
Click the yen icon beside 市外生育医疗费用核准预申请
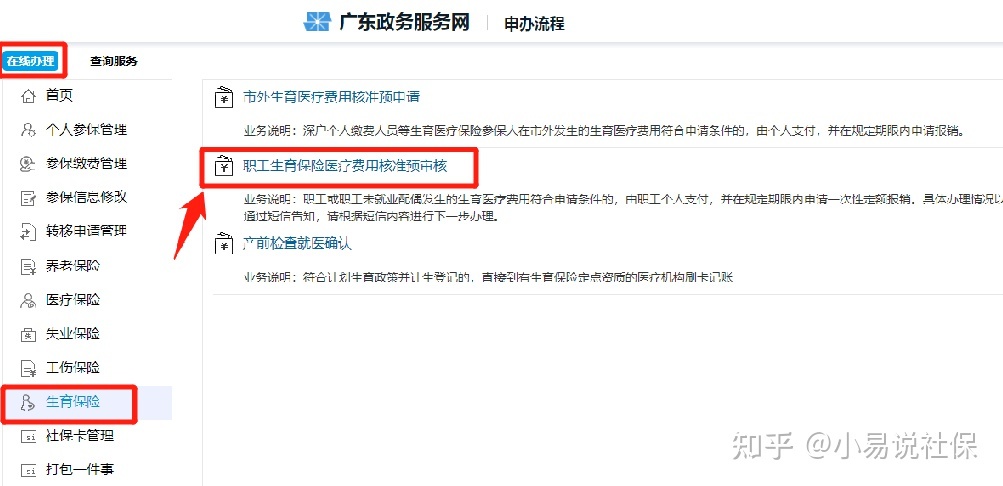click(x=223, y=98)
